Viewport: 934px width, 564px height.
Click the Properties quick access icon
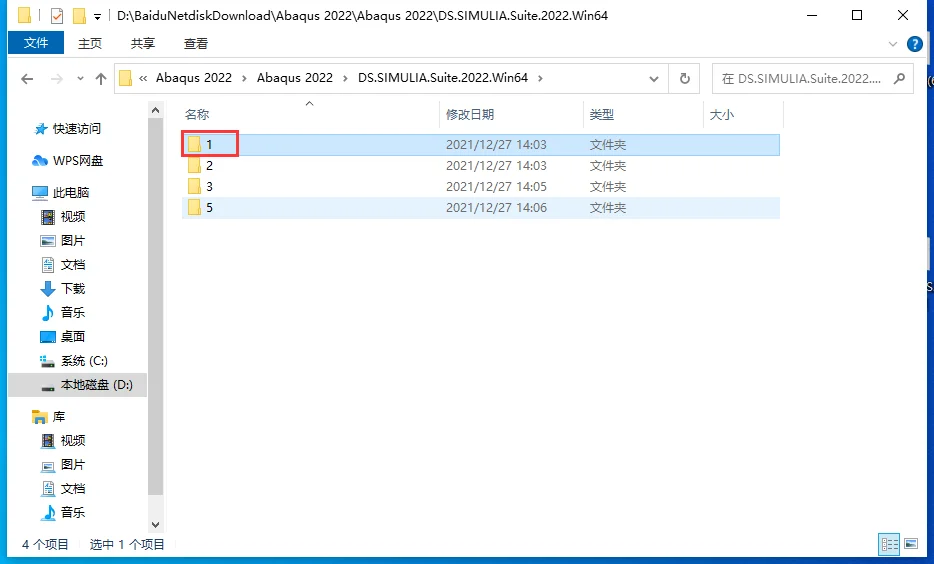[57, 15]
